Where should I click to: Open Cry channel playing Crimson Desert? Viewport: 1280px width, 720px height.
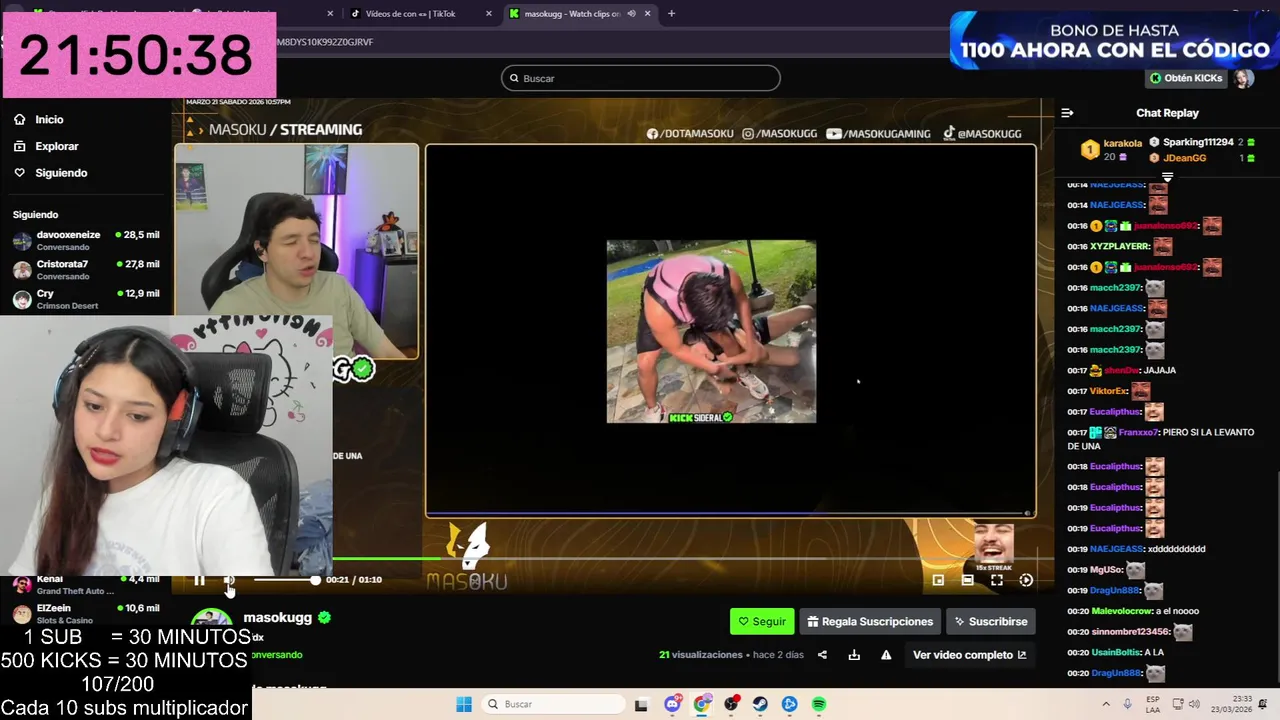pos(86,298)
